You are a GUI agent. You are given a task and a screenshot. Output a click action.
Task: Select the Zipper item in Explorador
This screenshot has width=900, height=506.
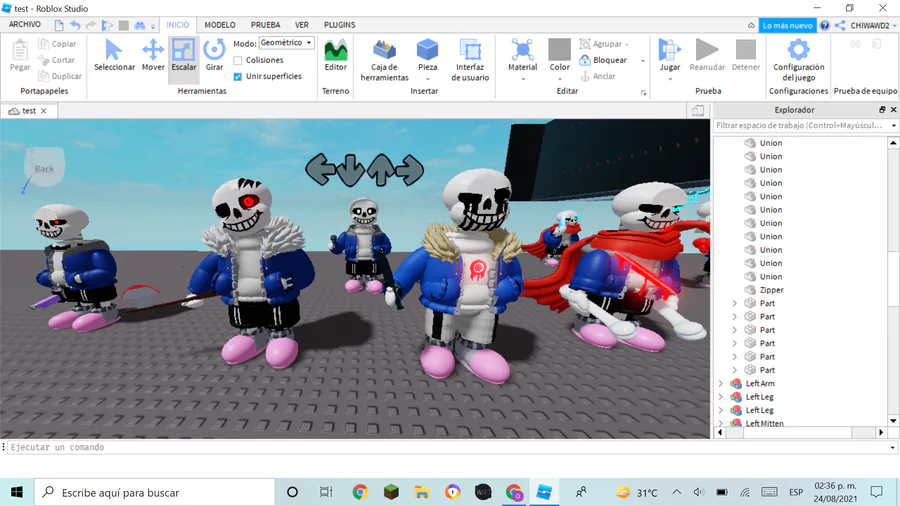point(771,290)
